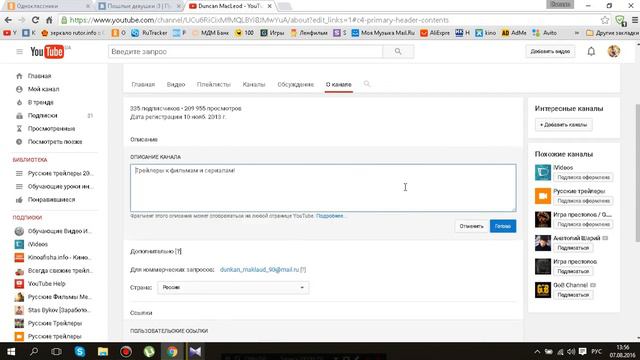
Task: Open the notifications bell
Action: 591,51
